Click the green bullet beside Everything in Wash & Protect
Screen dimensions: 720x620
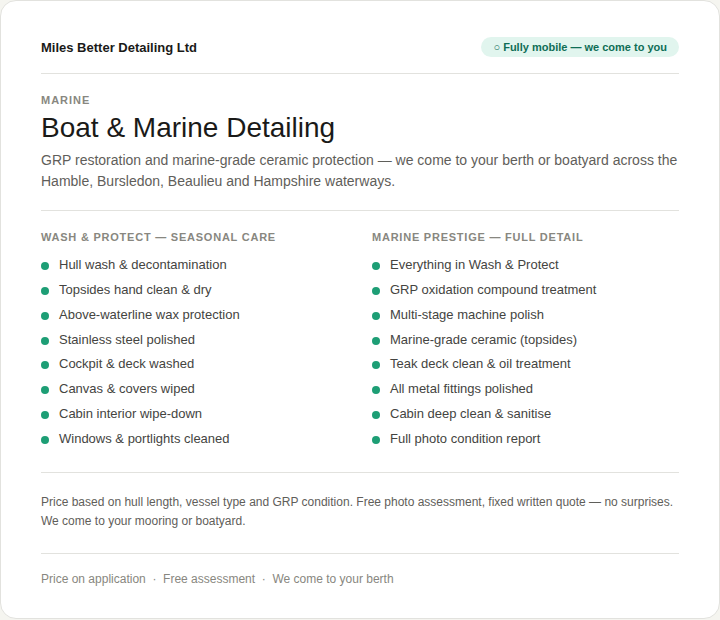pos(376,266)
